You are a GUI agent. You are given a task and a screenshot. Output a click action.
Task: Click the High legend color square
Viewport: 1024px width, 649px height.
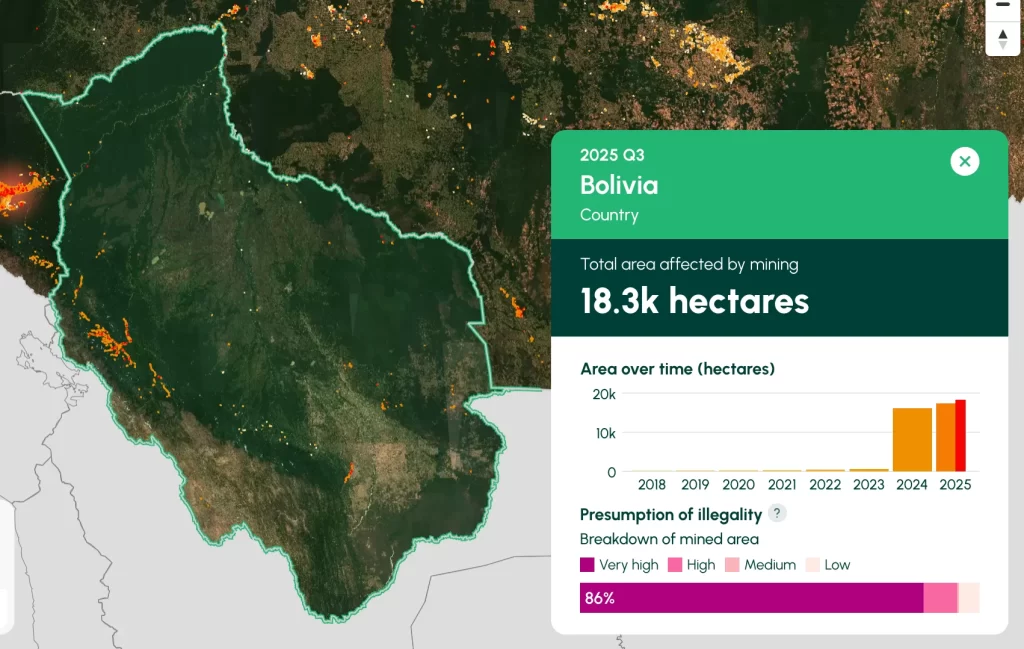pyautogui.click(x=674, y=565)
